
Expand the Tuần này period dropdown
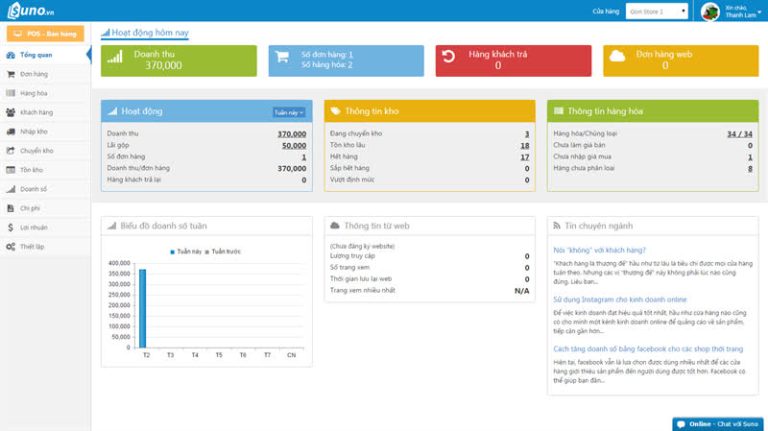coord(289,112)
